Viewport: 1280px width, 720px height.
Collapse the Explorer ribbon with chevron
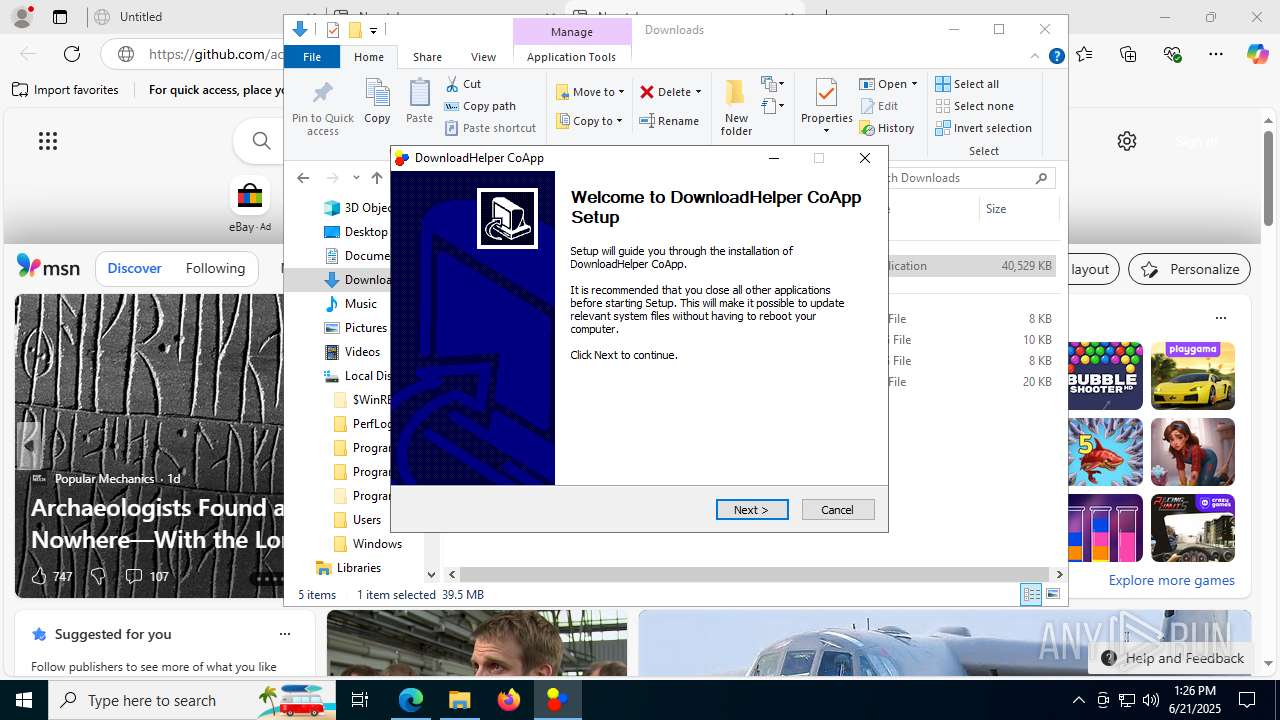coord(1035,57)
